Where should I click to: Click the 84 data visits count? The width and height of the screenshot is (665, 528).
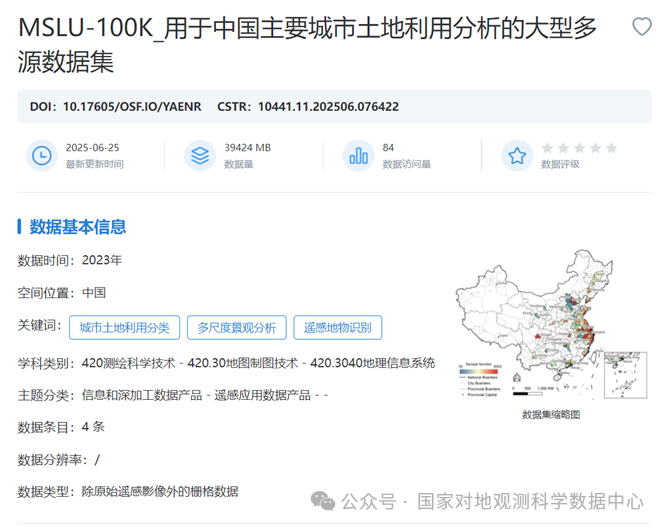[388, 148]
